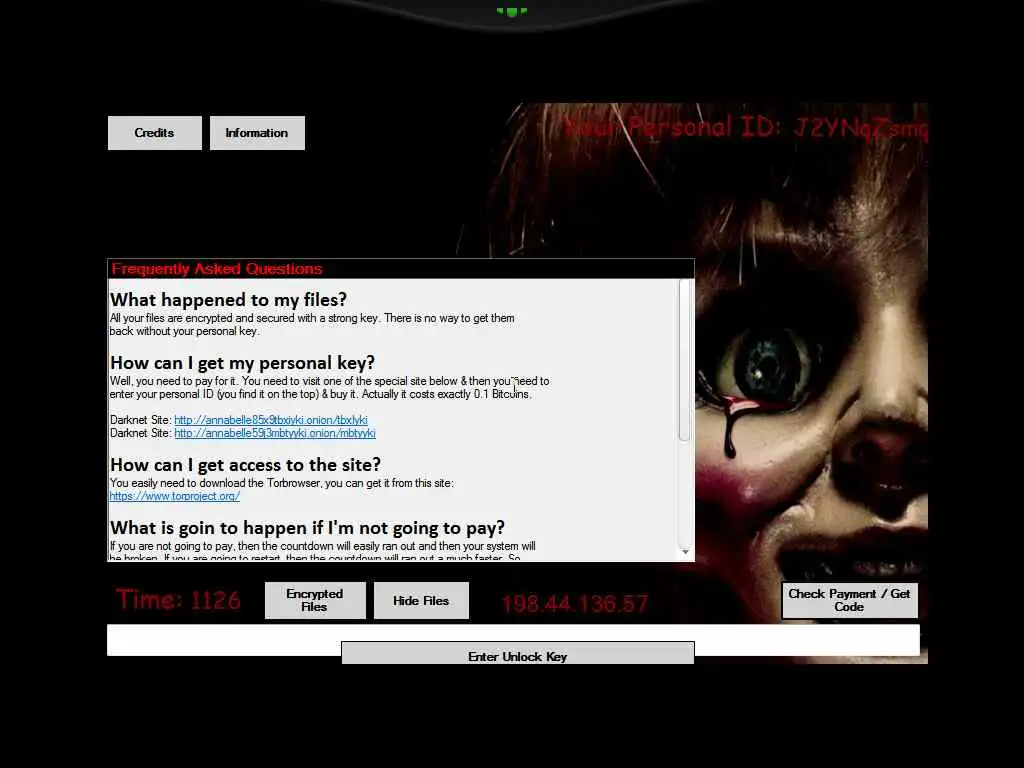This screenshot has height=768, width=1024.
Task: Click the IP address 198.44.136.57
Action: pos(575,603)
